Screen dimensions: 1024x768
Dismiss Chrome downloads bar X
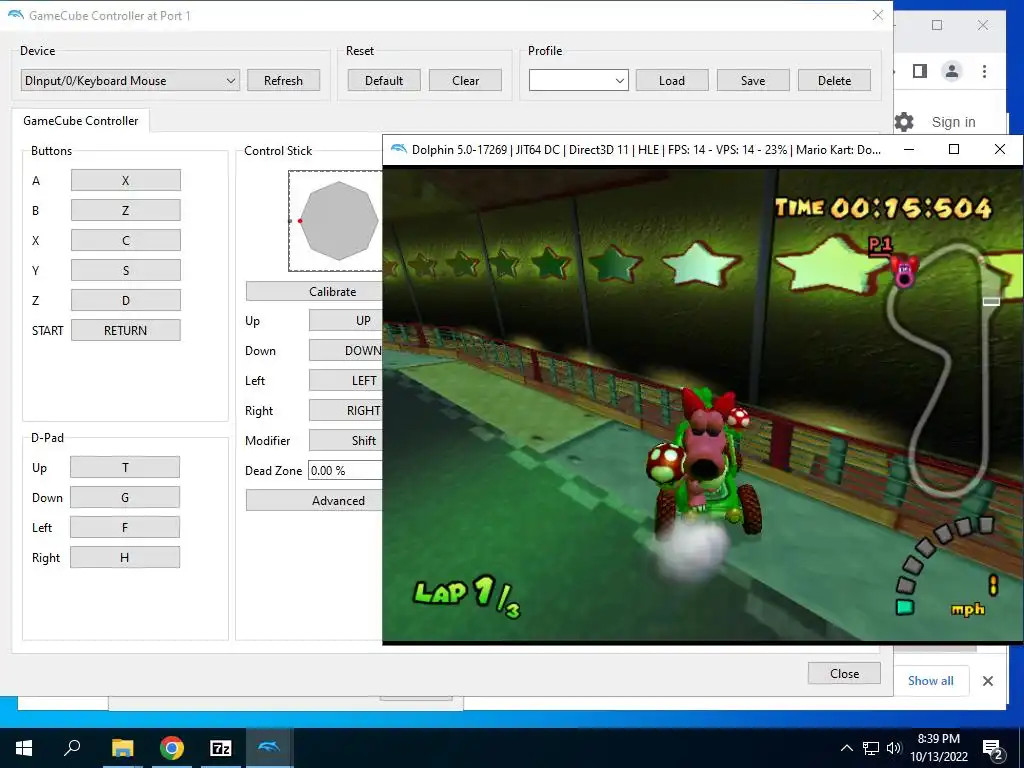pos(987,681)
